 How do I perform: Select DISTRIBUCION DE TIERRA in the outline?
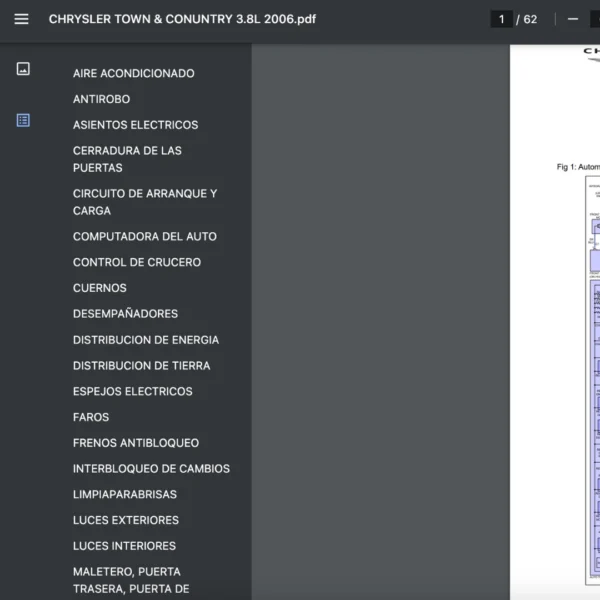tap(141, 366)
